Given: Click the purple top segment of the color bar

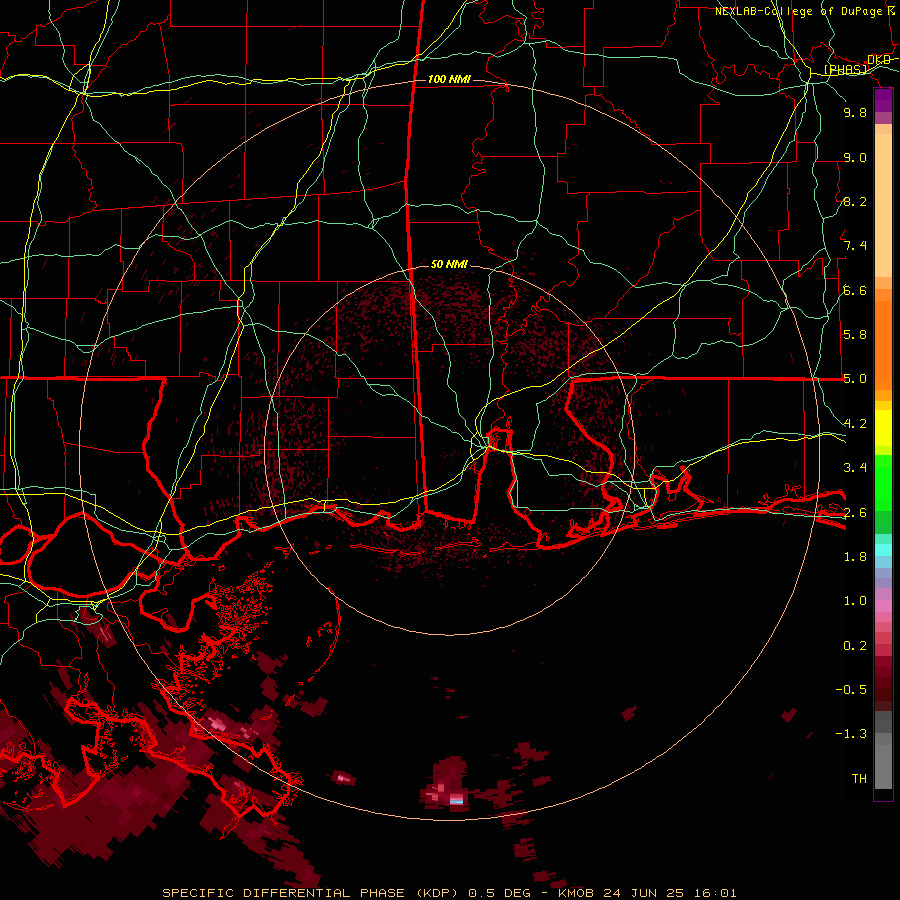Looking at the screenshot, I should pos(883,100).
